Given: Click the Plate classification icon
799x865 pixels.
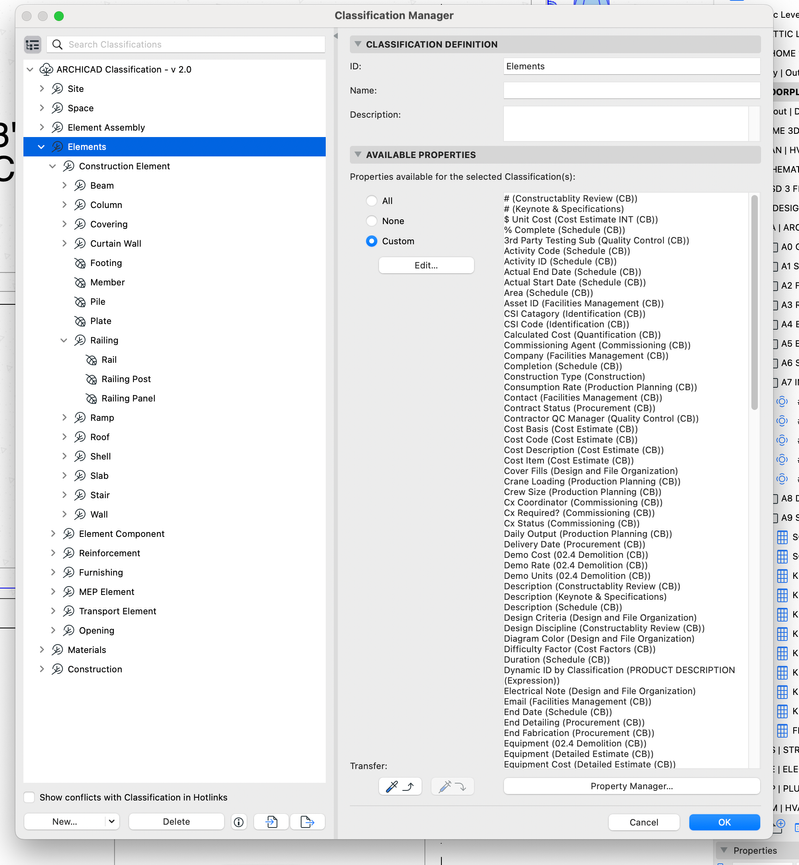Looking at the screenshot, I should pos(80,321).
